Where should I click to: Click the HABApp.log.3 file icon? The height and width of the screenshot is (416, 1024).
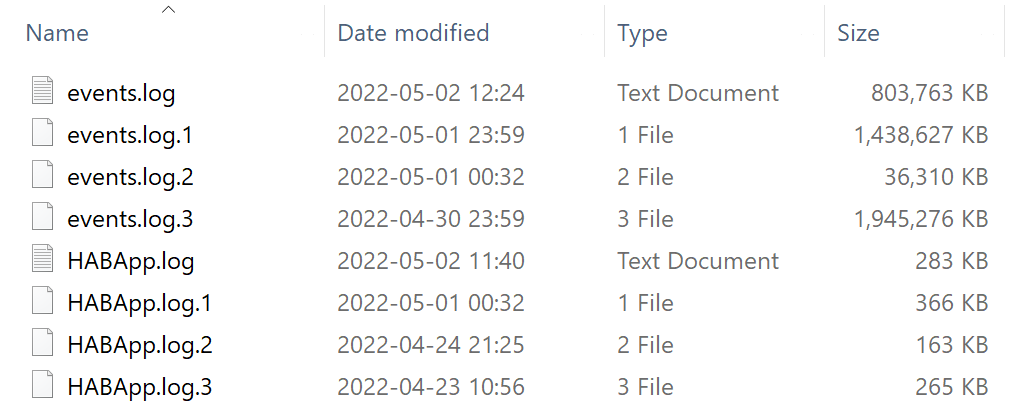42,387
